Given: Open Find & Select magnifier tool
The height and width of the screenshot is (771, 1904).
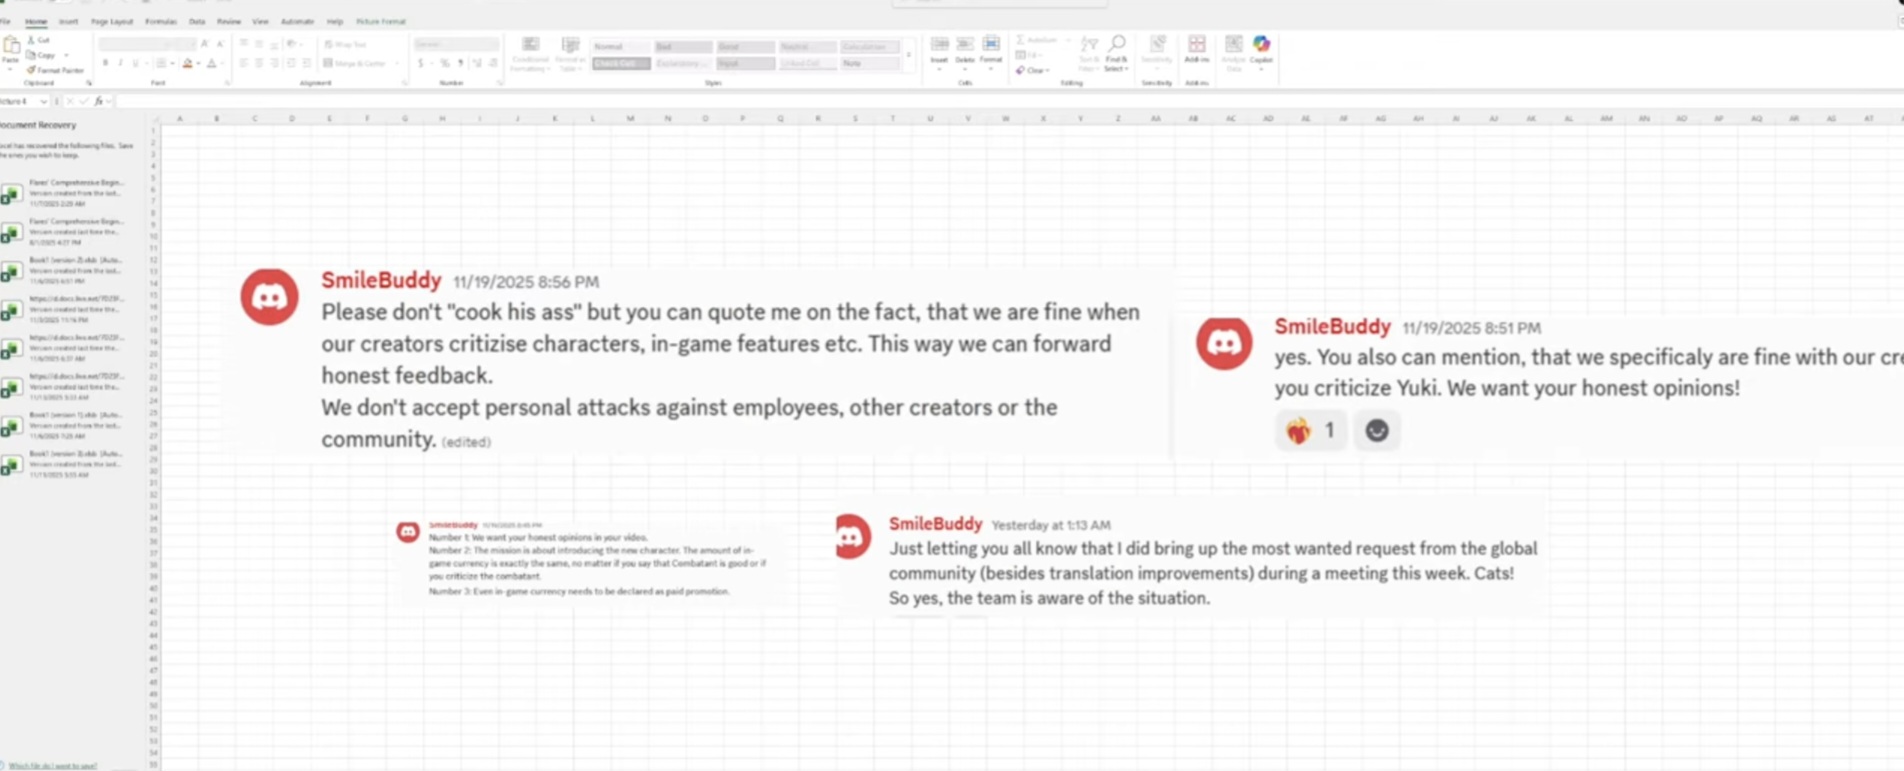Looking at the screenshot, I should 1117,53.
